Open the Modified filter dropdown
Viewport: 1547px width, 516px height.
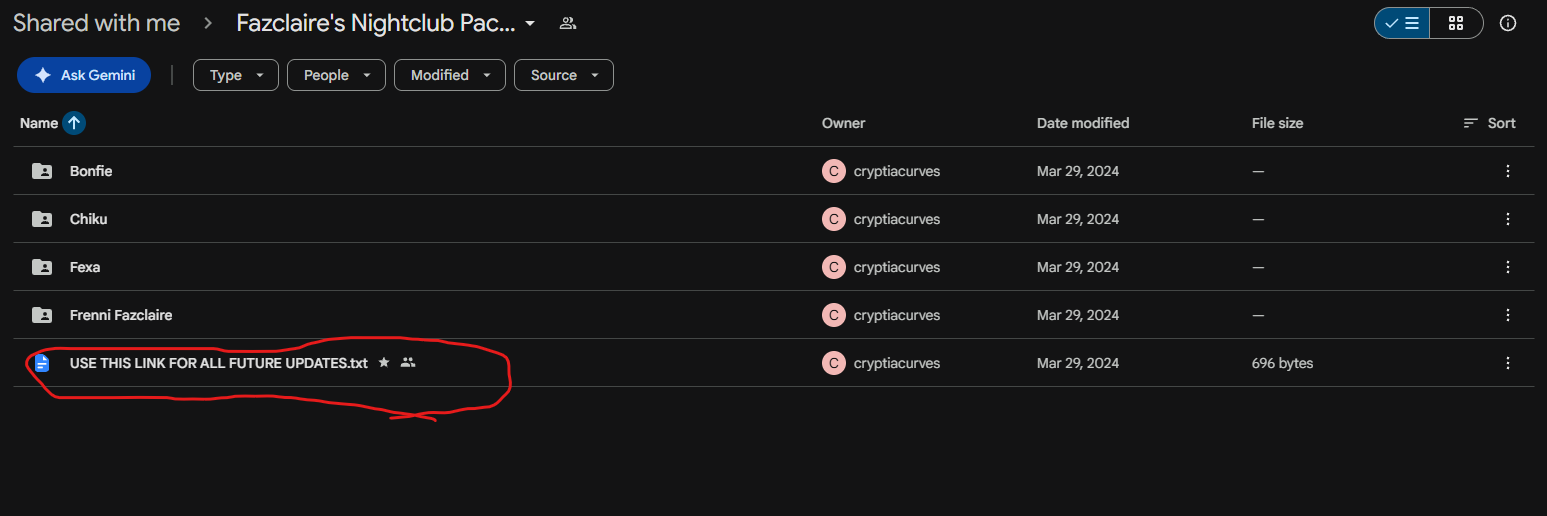point(450,75)
